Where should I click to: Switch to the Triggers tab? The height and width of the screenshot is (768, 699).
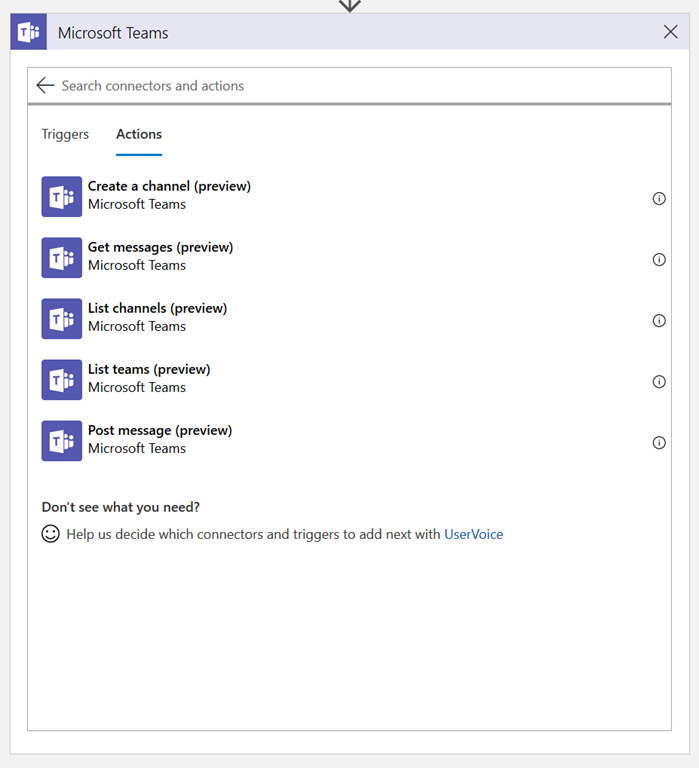(65, 134)
